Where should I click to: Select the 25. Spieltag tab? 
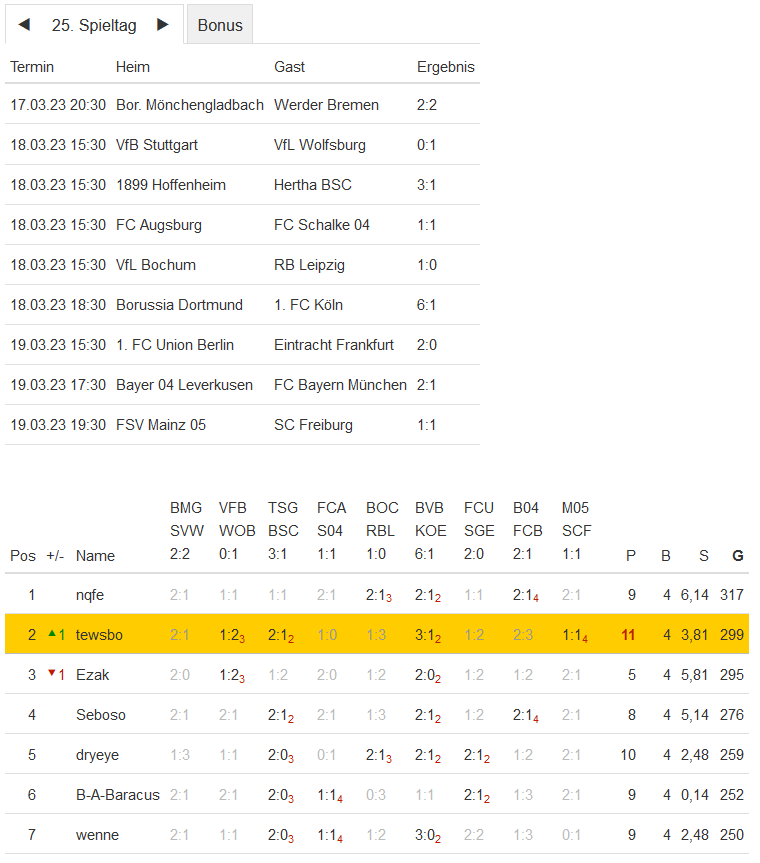coord(94,26)
